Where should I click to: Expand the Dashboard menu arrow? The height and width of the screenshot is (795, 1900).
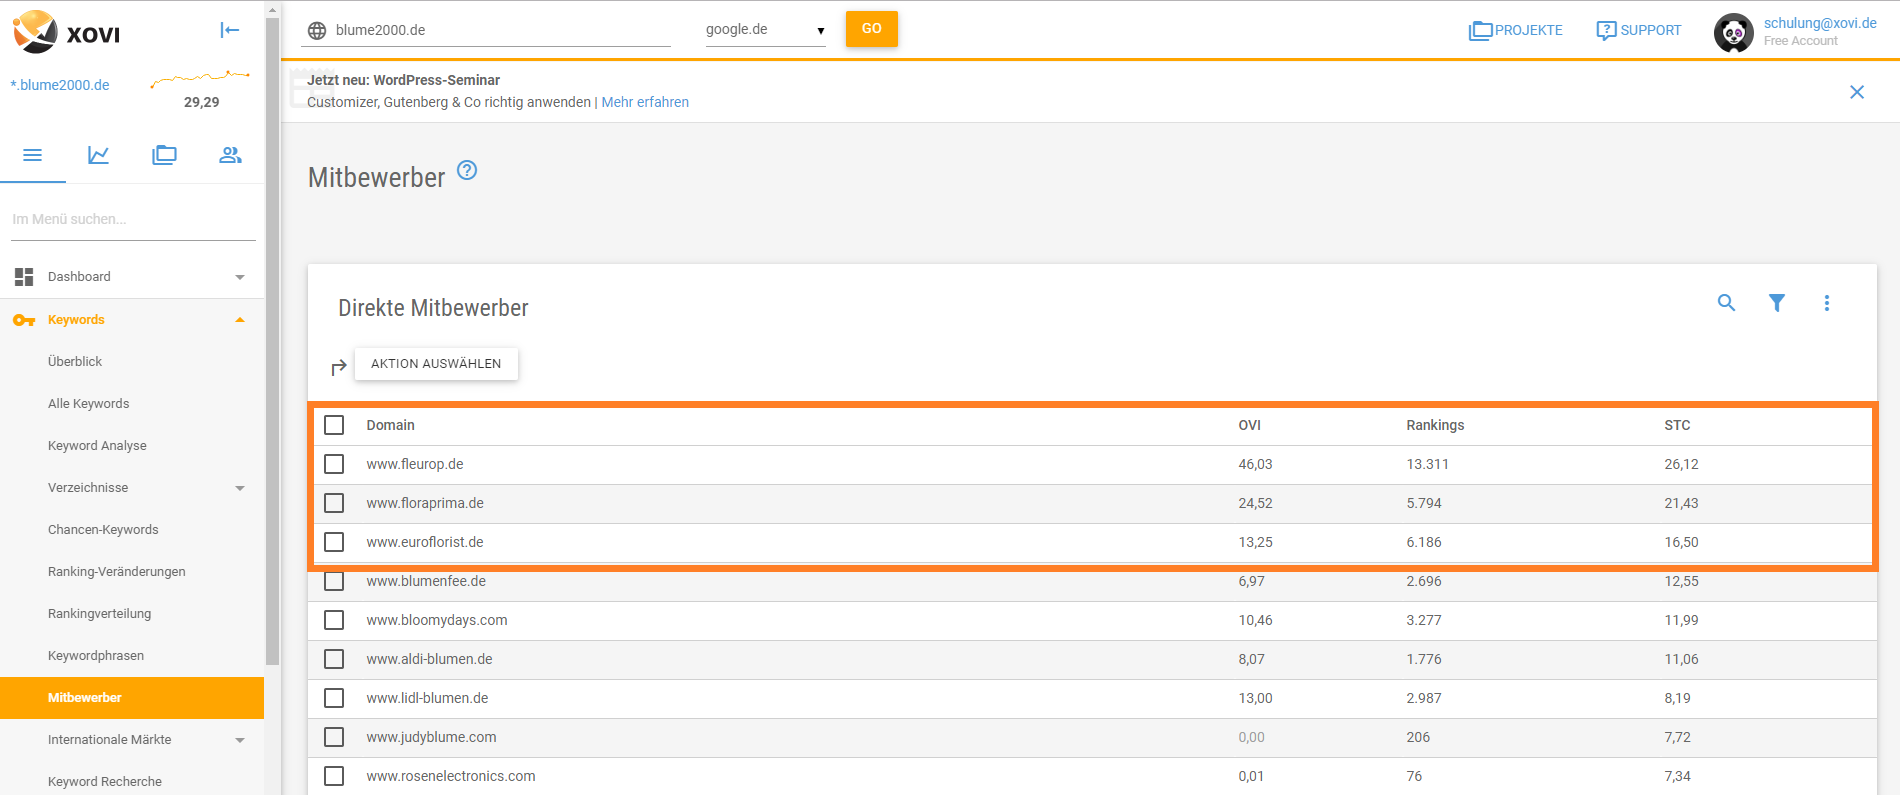click(240, 277)
